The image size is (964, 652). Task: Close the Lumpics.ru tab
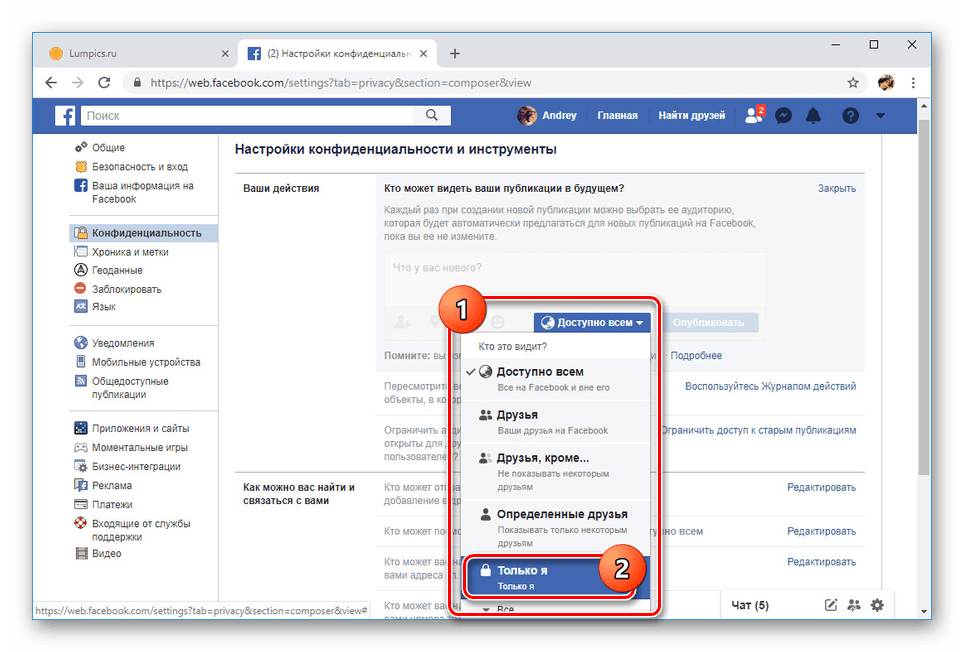[x=225, y=53]
